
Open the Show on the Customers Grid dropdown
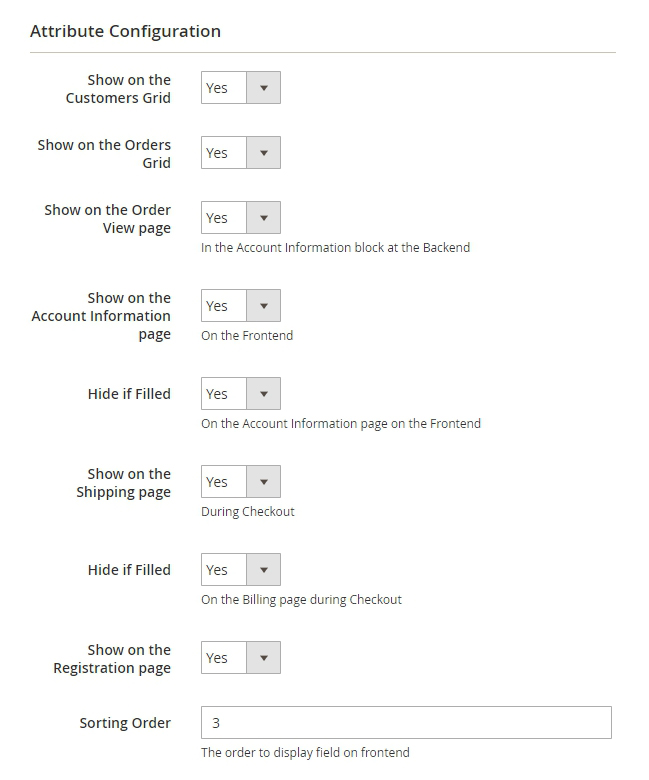tap(241, 88)
